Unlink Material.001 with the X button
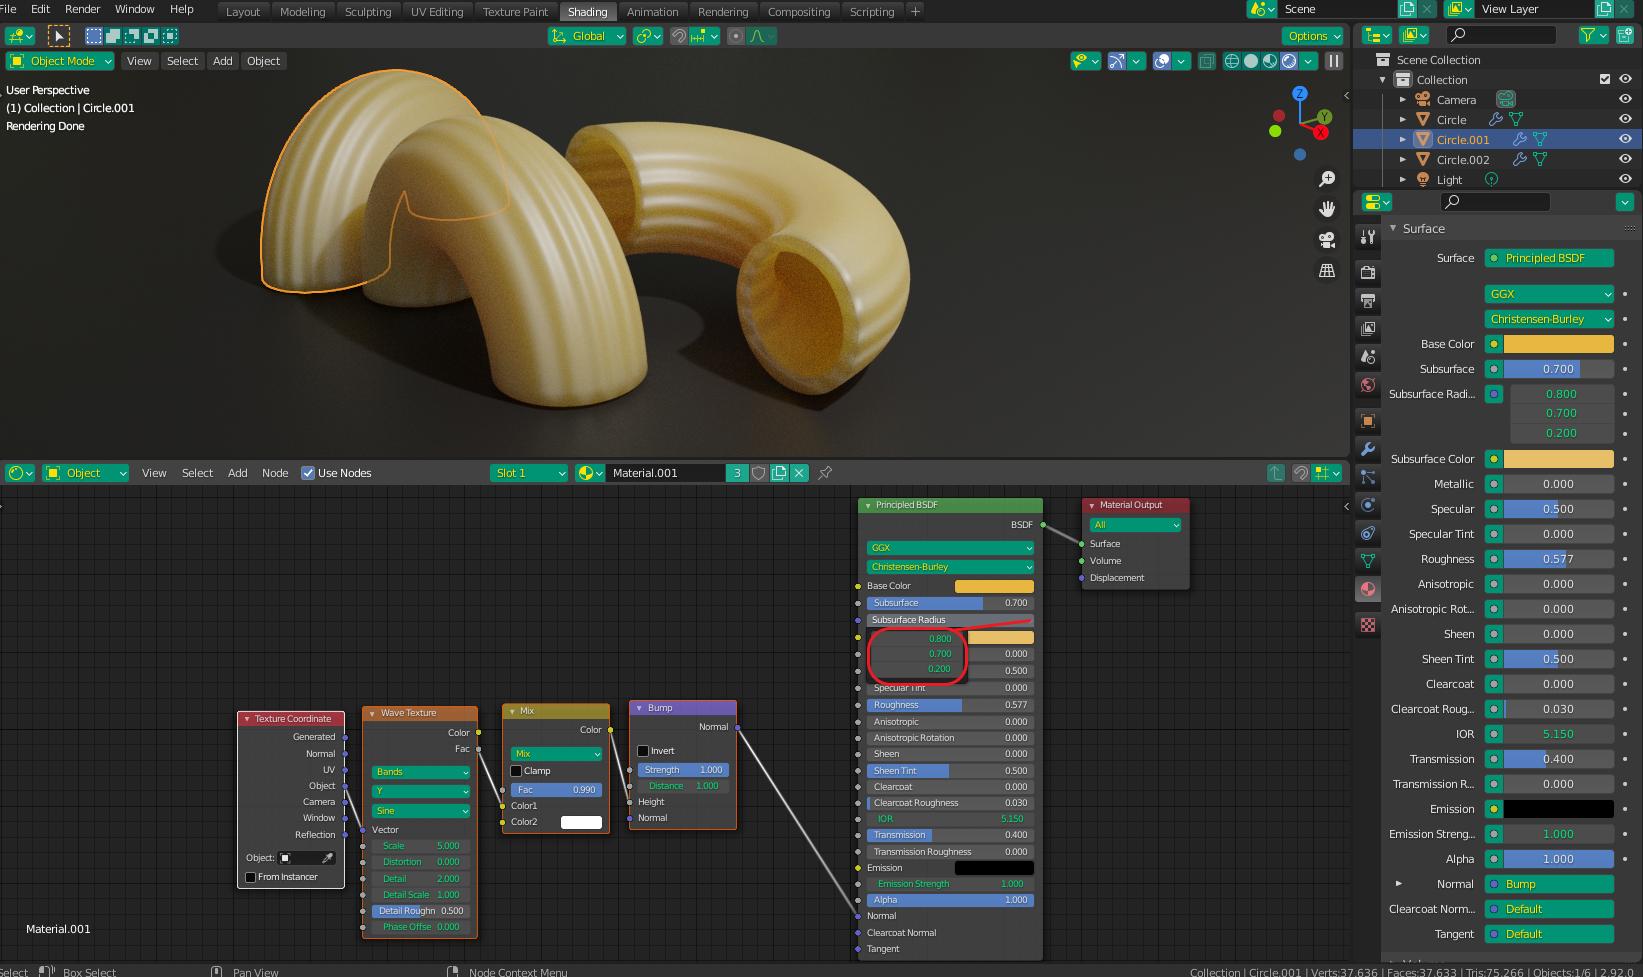Viewport: 1643px width, 977px height. pyautogui.click(x=799, y=473)
